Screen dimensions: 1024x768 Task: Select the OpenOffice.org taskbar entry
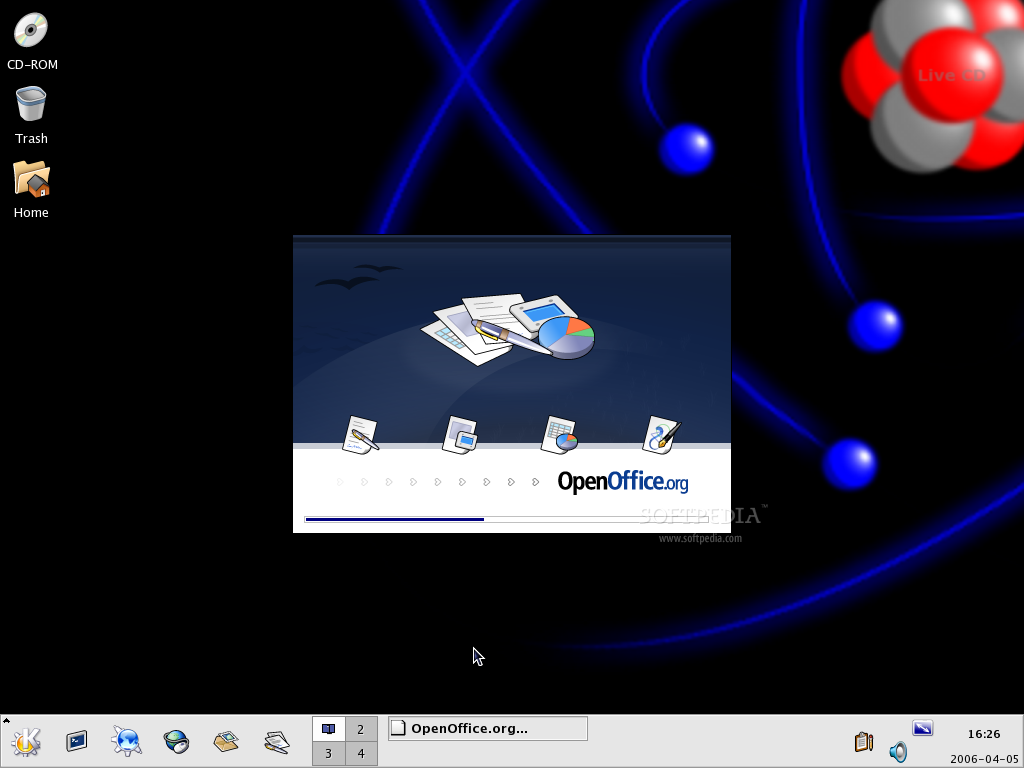click(x=488, y=728)
